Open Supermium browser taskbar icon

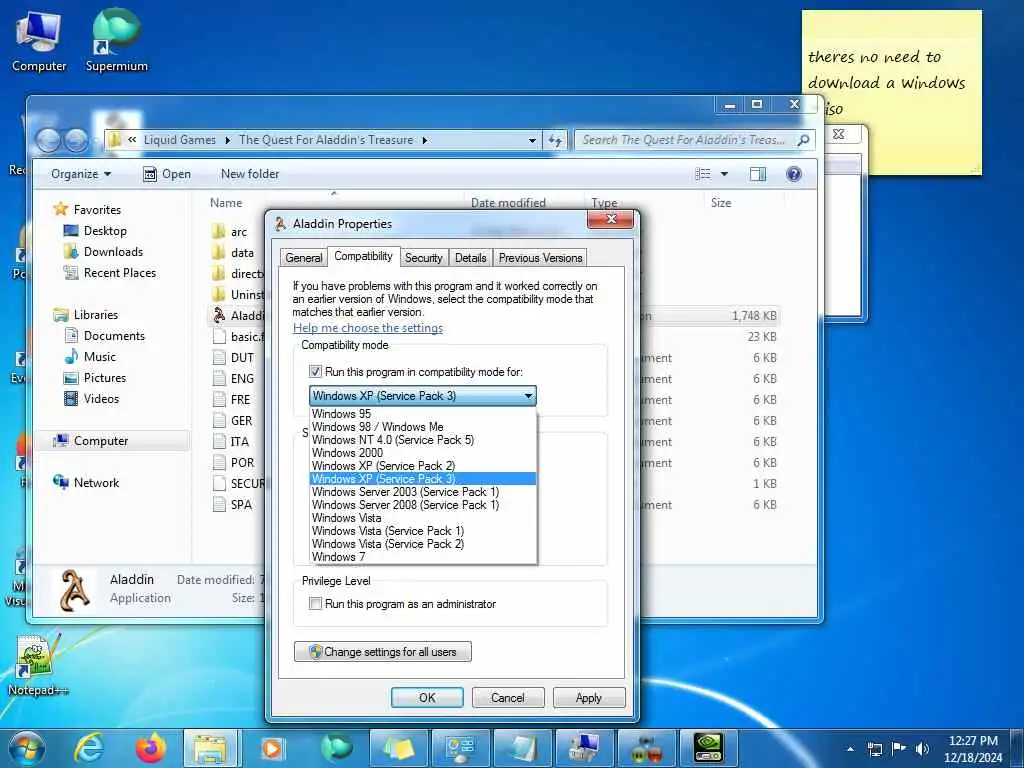336,748
